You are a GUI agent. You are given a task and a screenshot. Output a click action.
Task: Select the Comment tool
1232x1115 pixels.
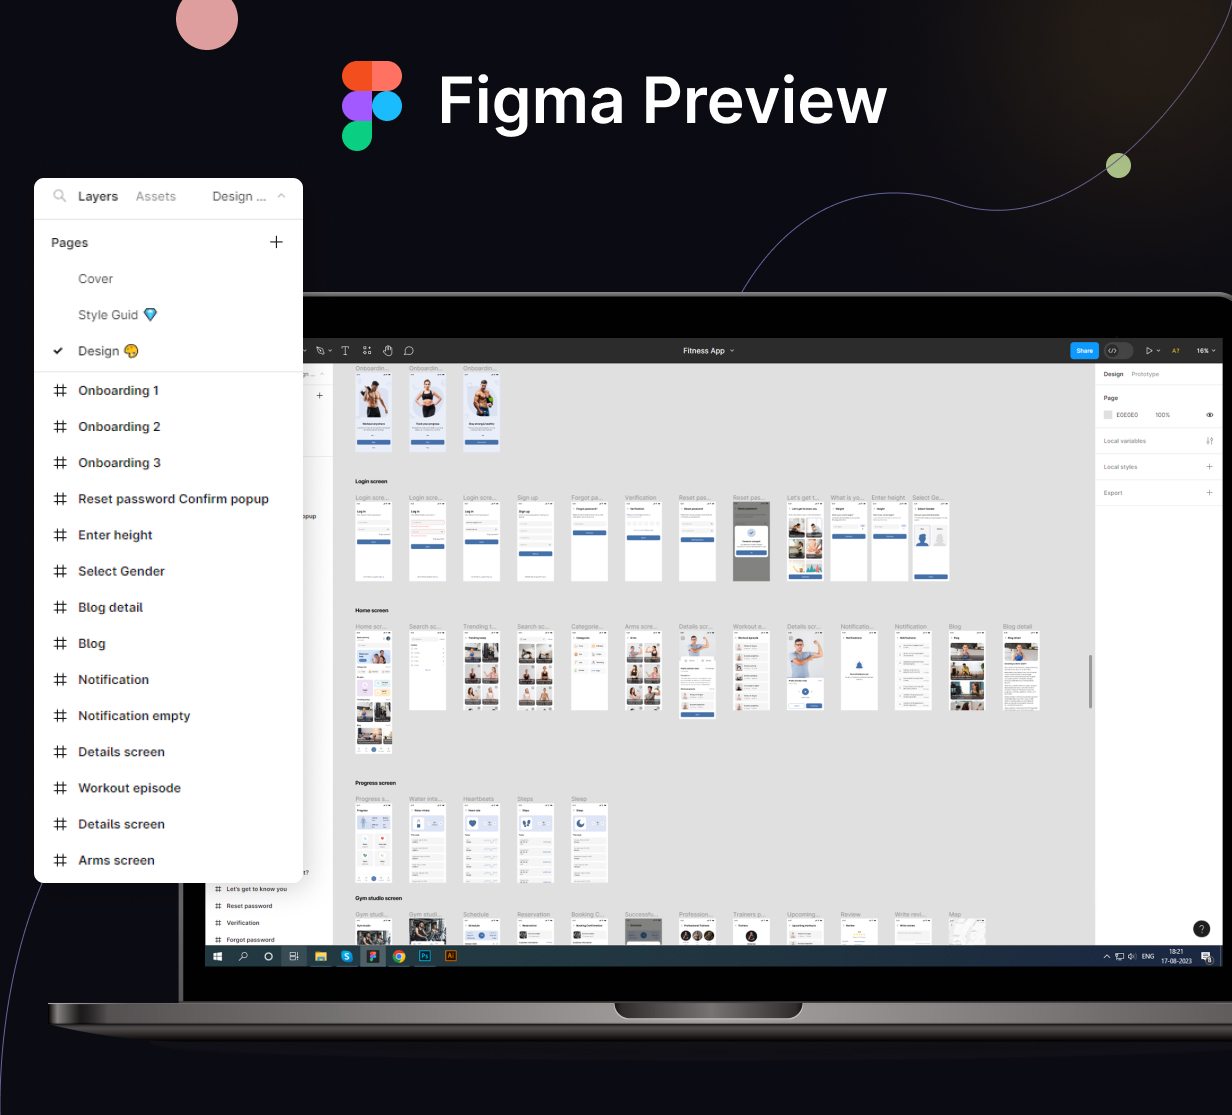tap(409, 351)
